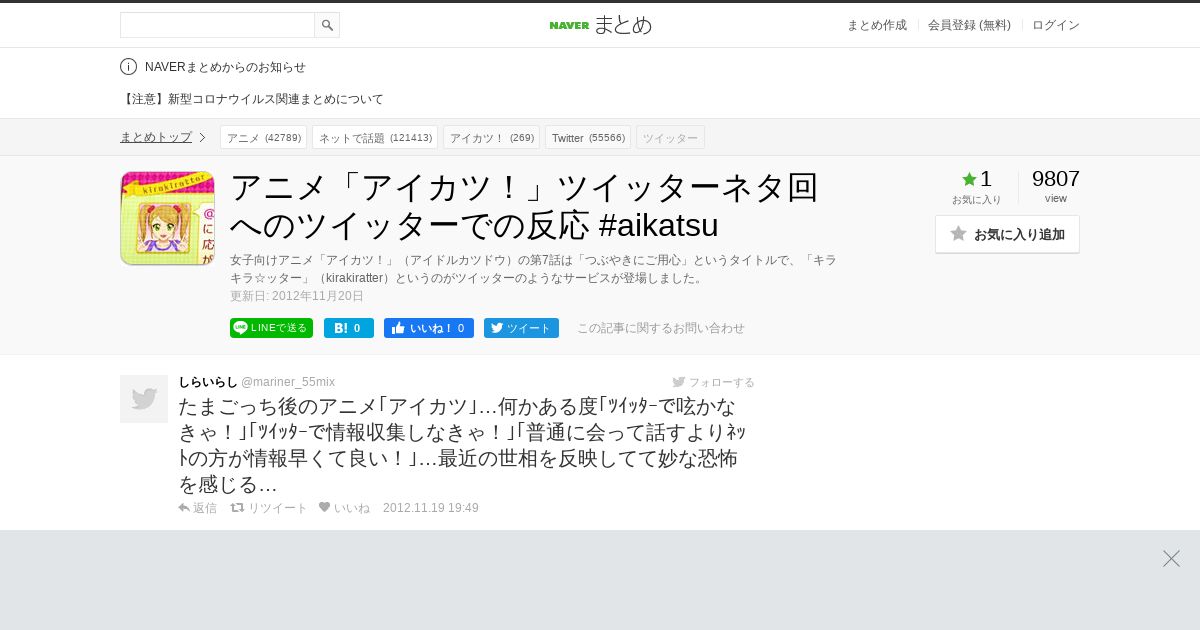Select Twitter (55566) tag
Screen dimensions: 1200x630
(x=588, y=137)
